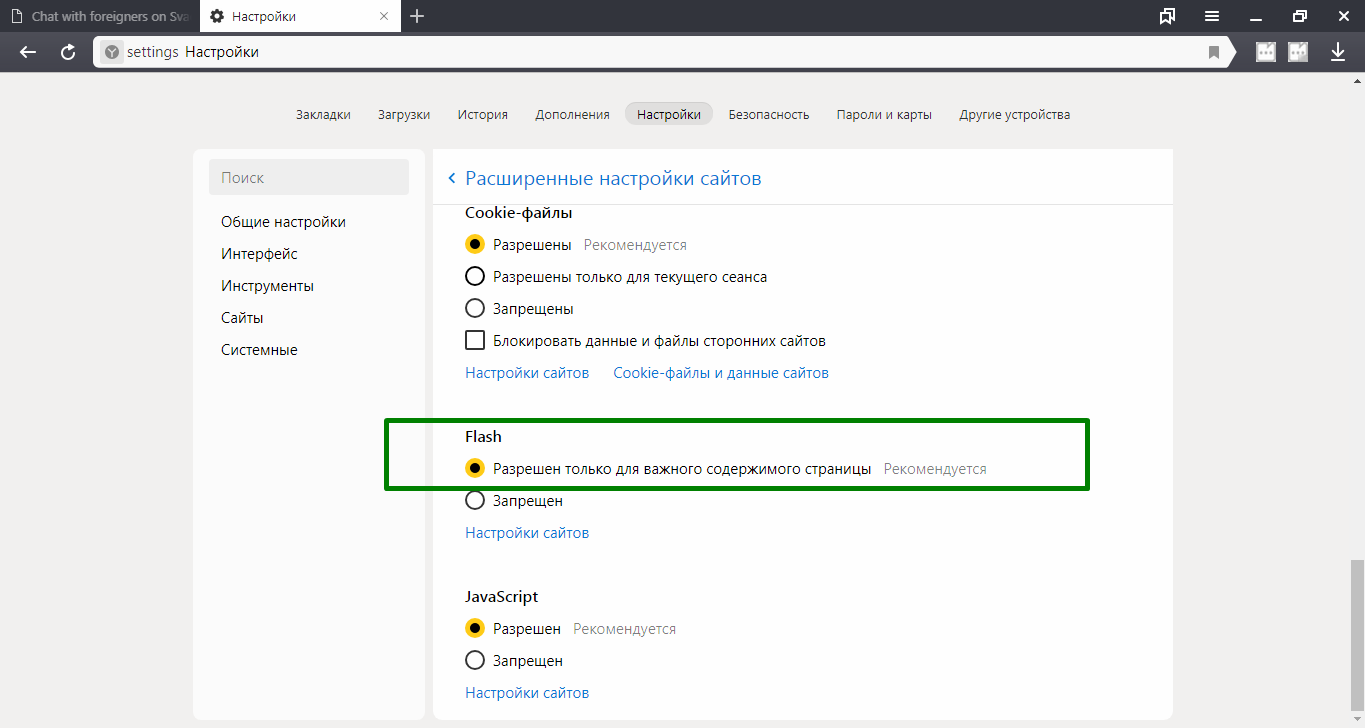
Task: Go back with the arrow button
Action: (28, 52)
